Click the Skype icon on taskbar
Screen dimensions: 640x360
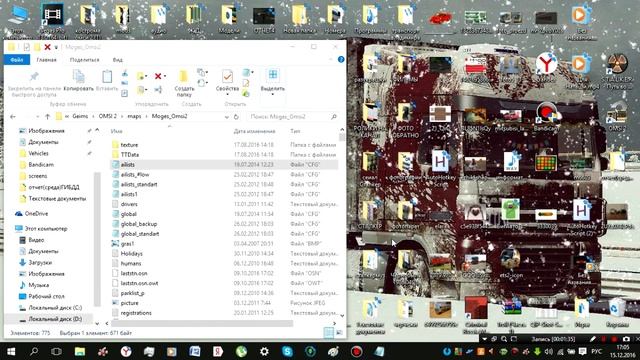point(287,351)
